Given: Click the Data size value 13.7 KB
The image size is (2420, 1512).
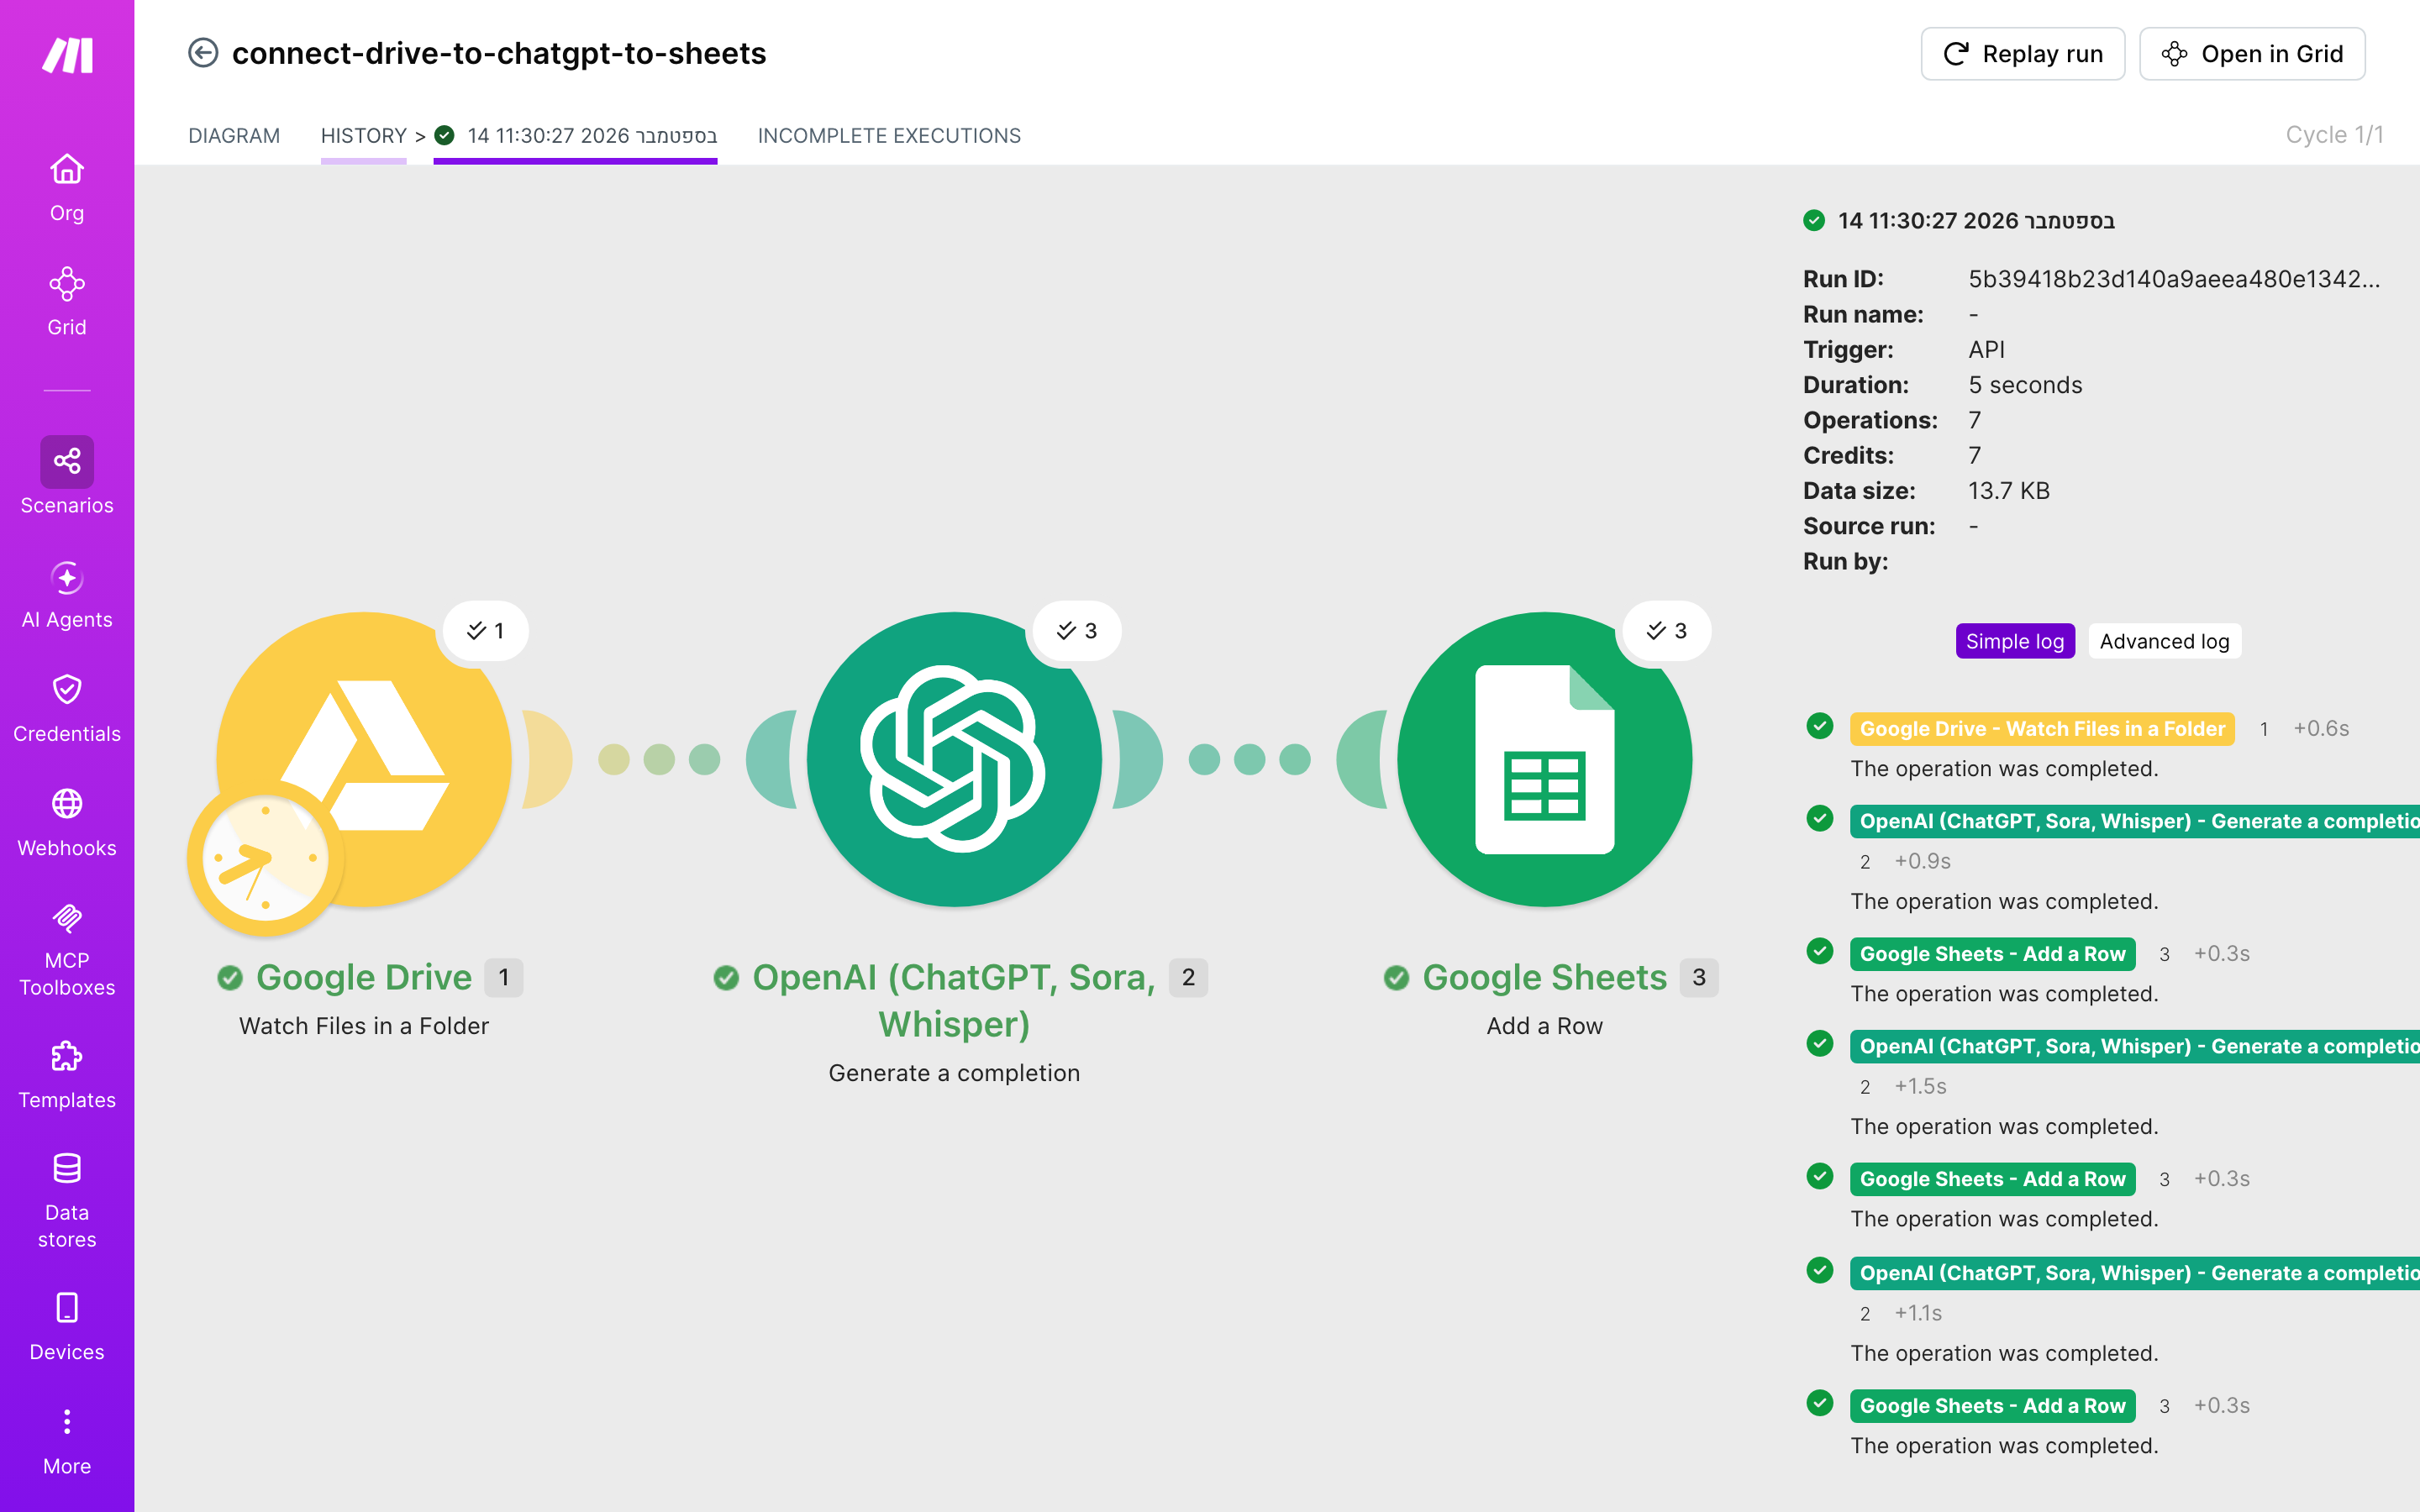Looking at the screenshot, I should 2009,491.
